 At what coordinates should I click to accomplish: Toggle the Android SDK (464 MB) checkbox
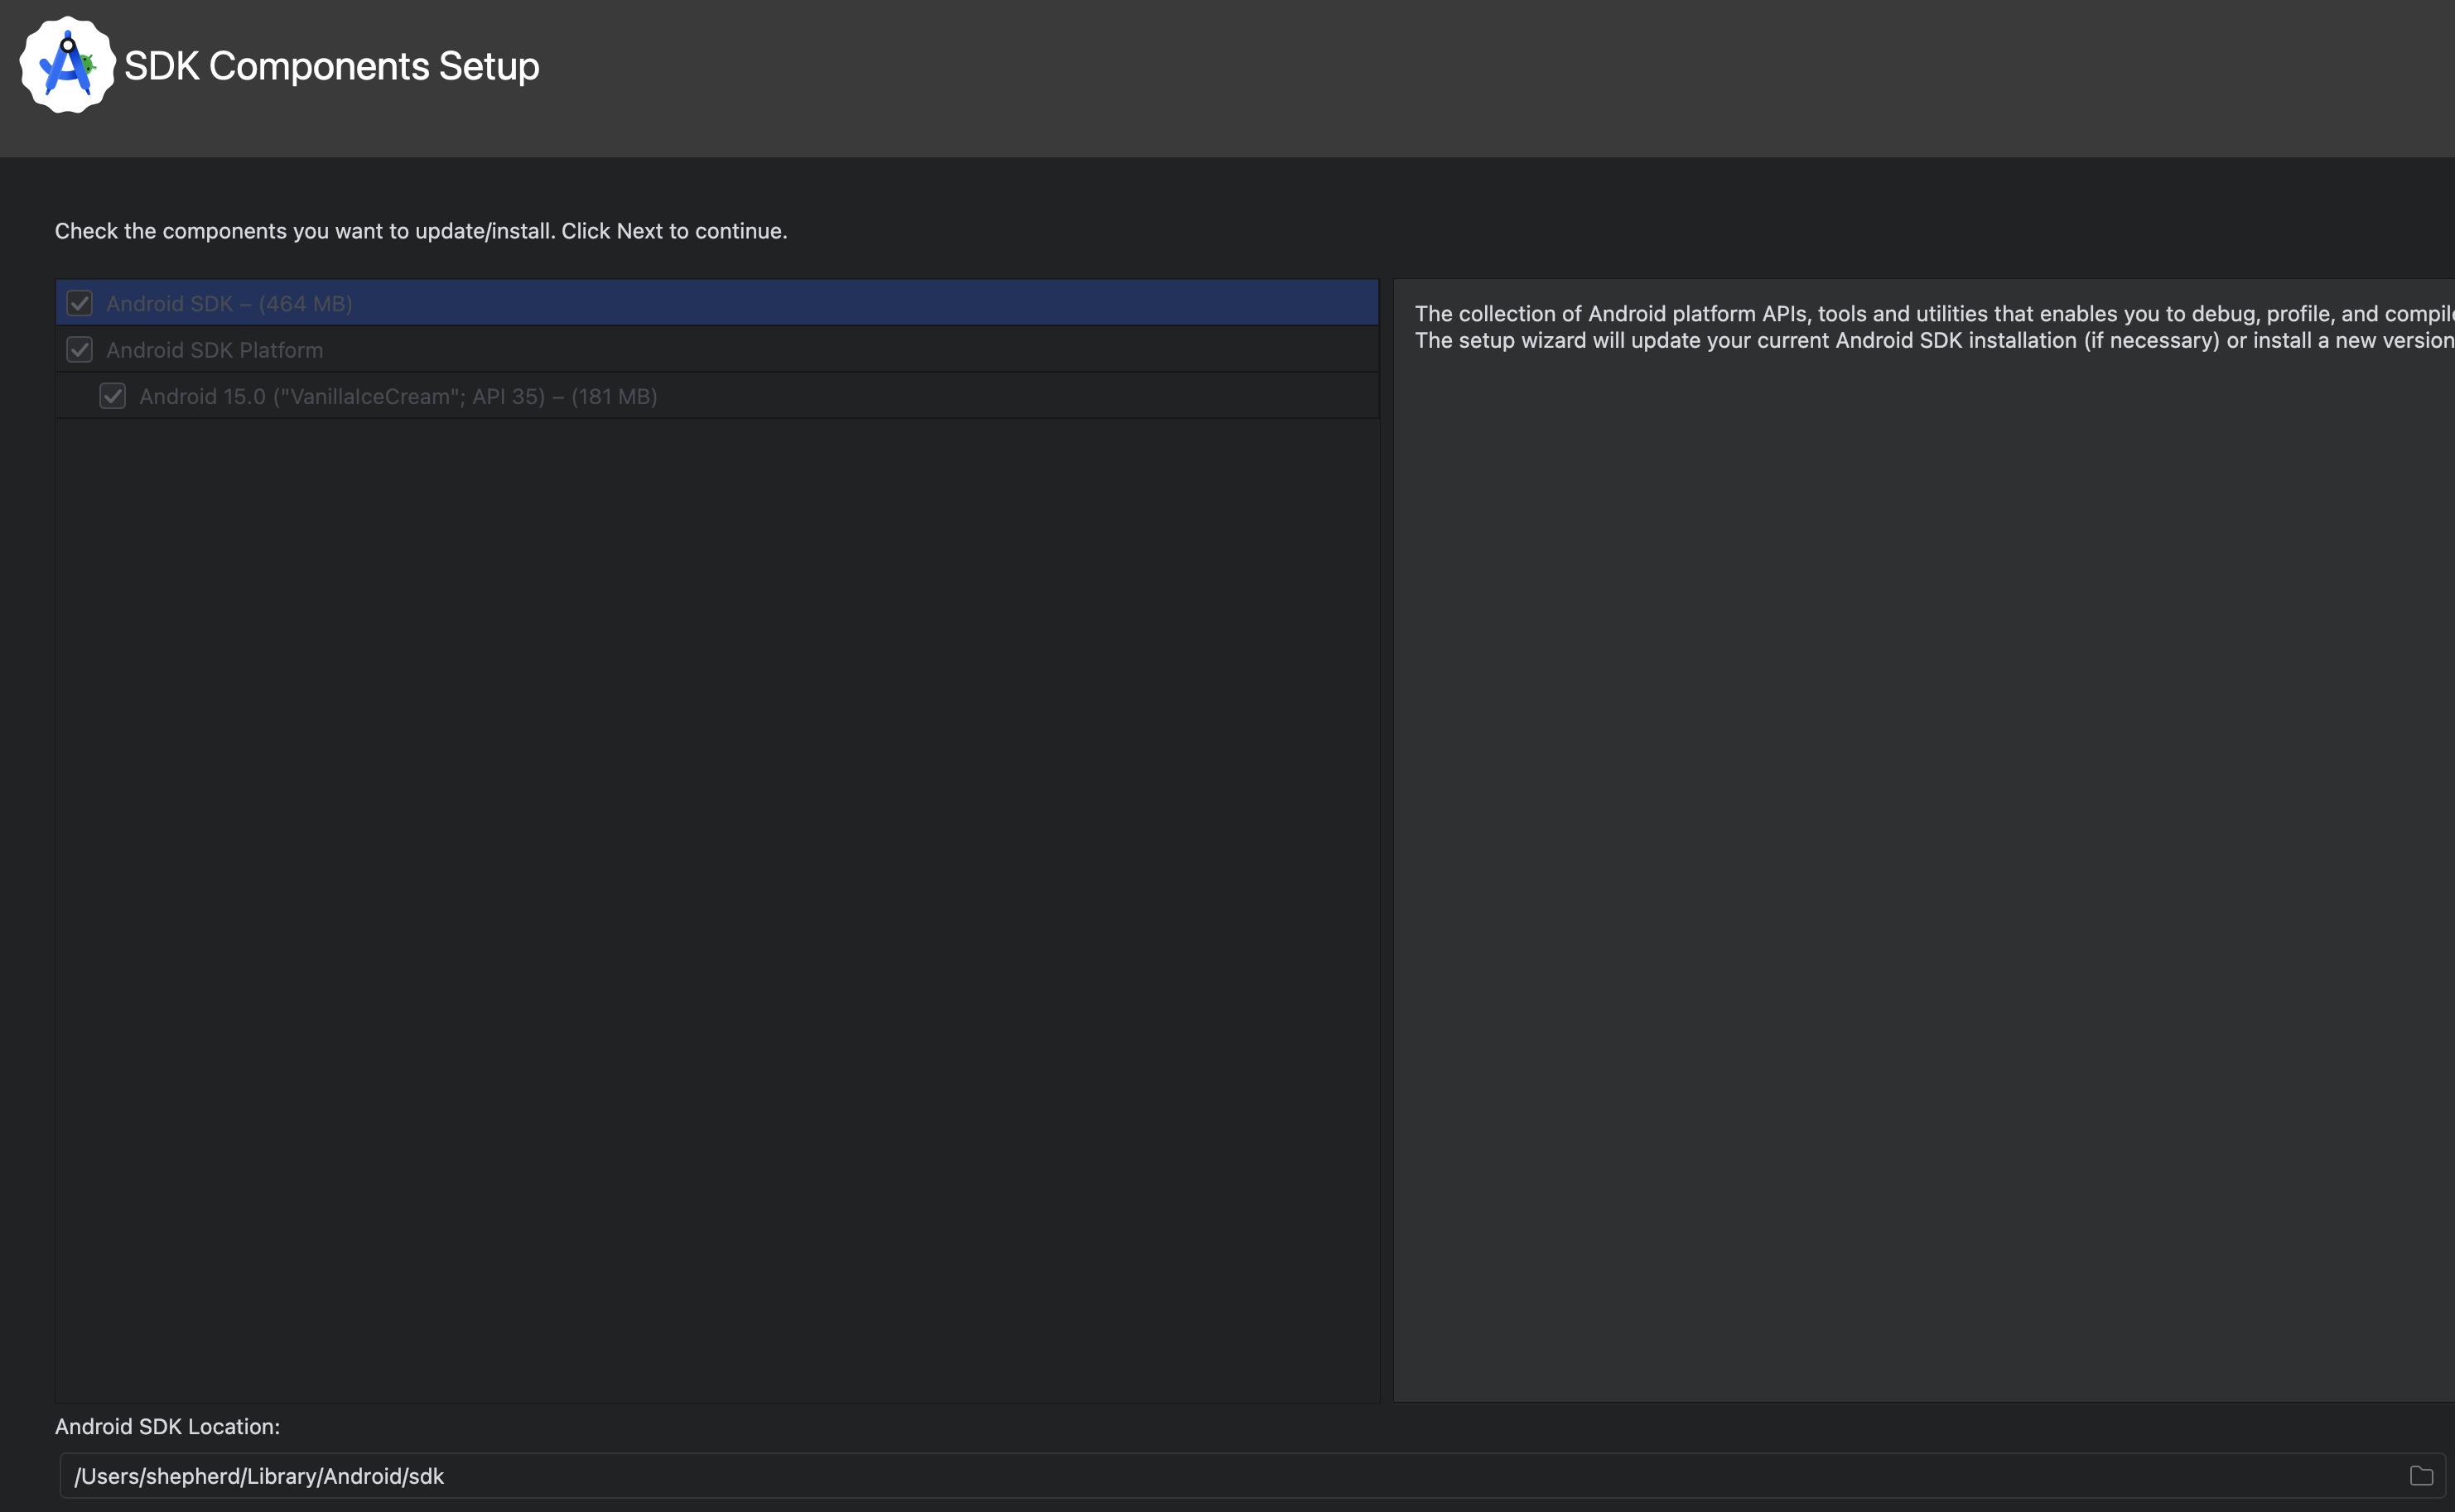(80, 303)
